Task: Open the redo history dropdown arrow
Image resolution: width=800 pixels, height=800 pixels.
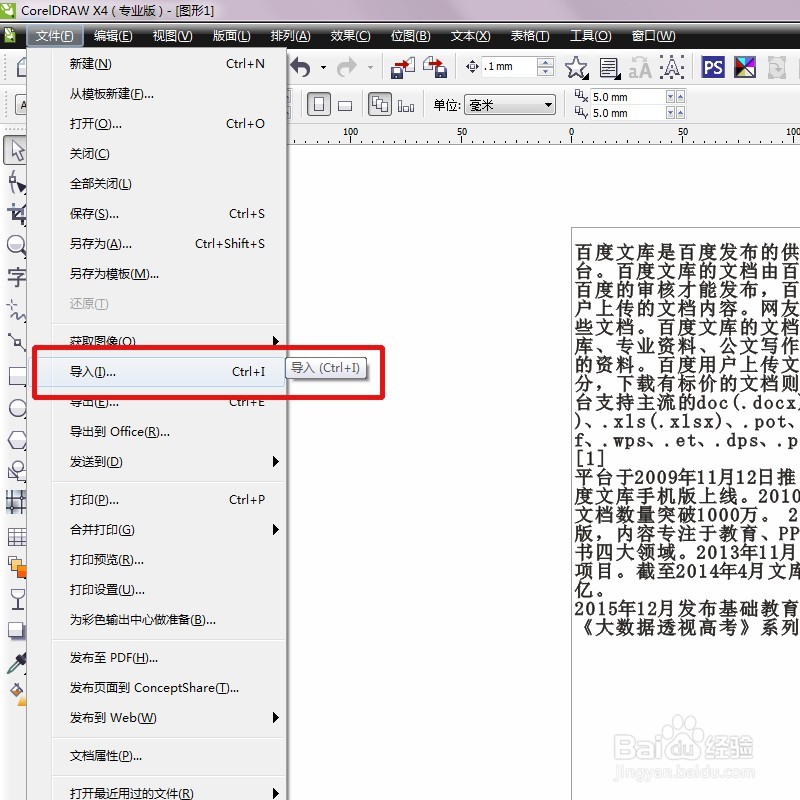Action: click(x=370, y=67)
